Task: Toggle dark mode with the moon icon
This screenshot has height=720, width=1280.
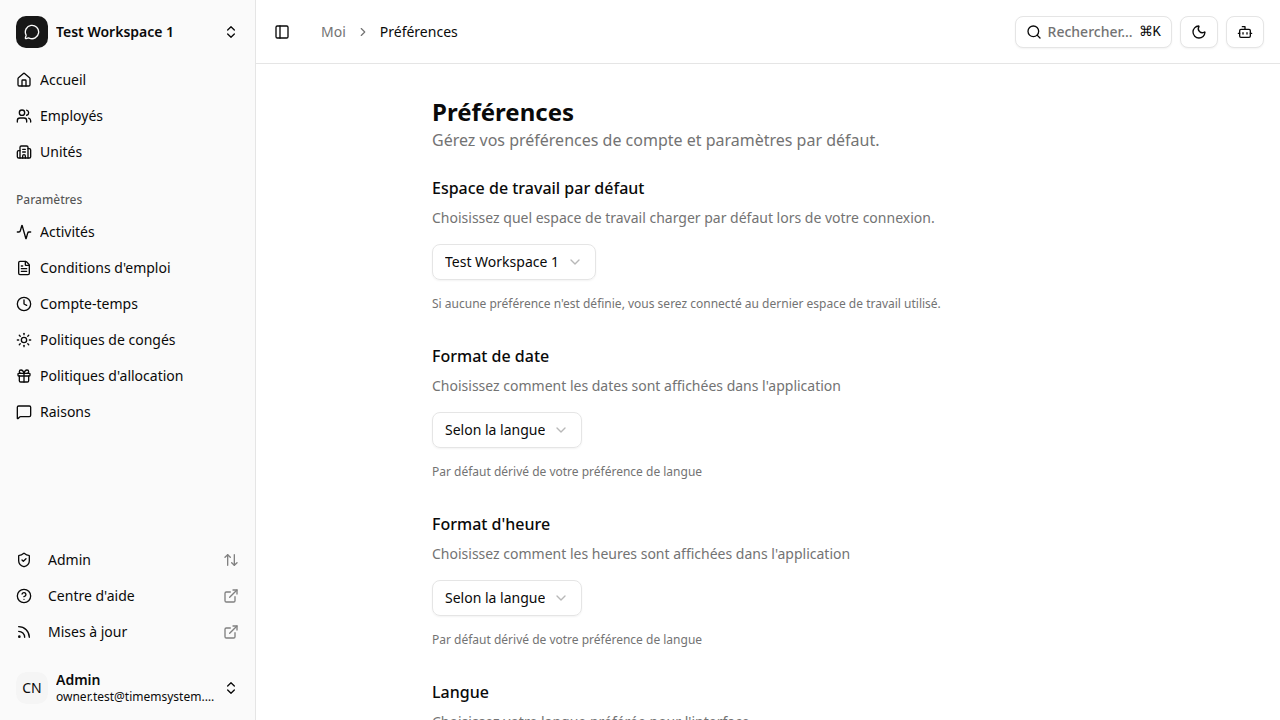Action: (1198, 31)
